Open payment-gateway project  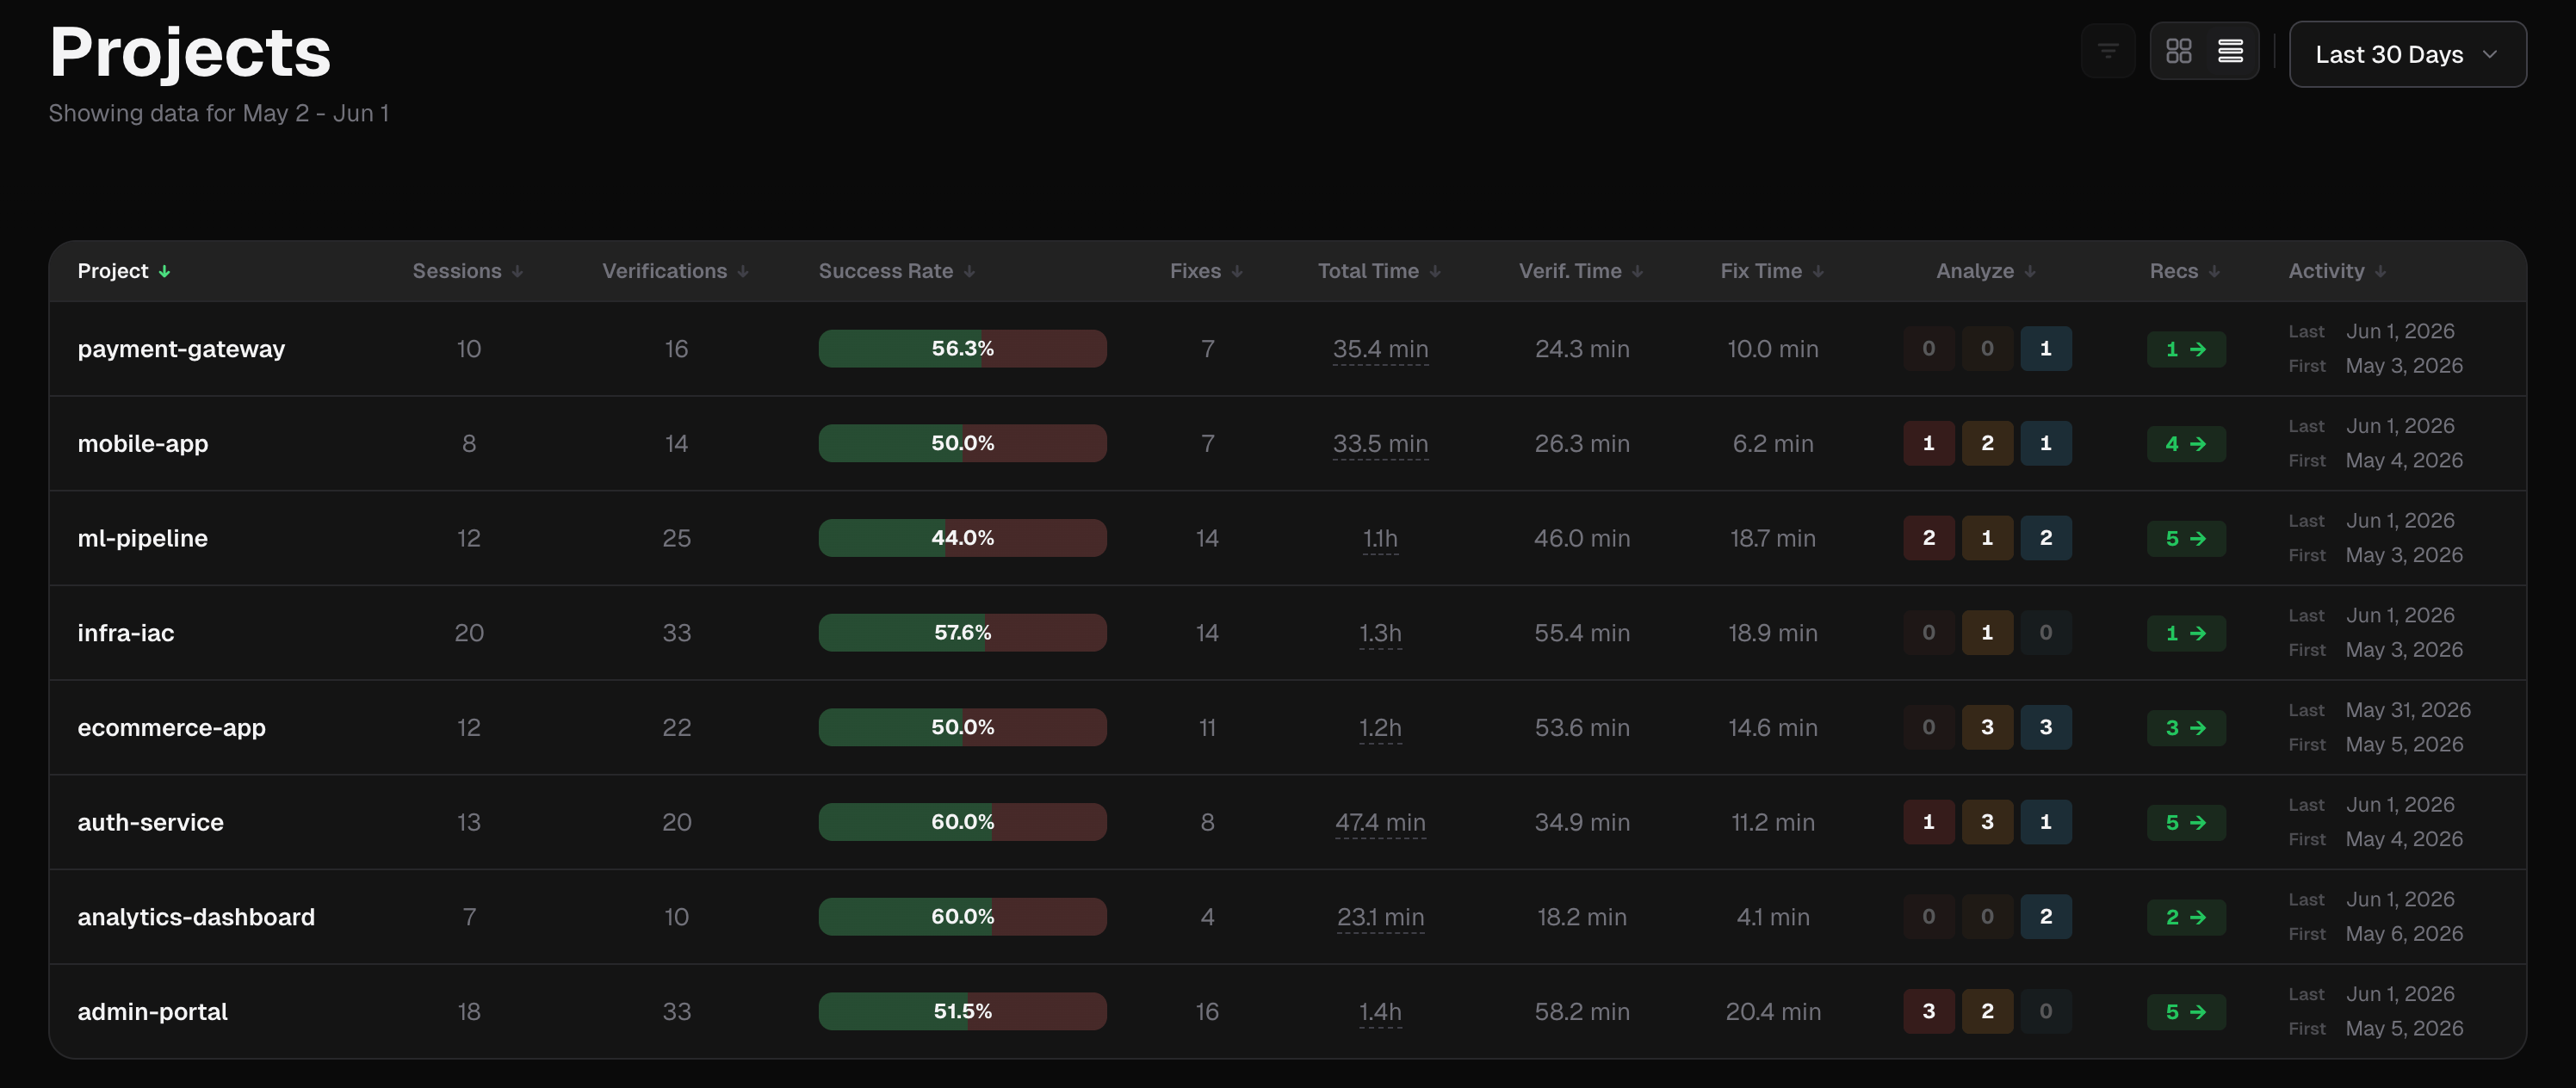pyautogui.click(x=181, y=349)
